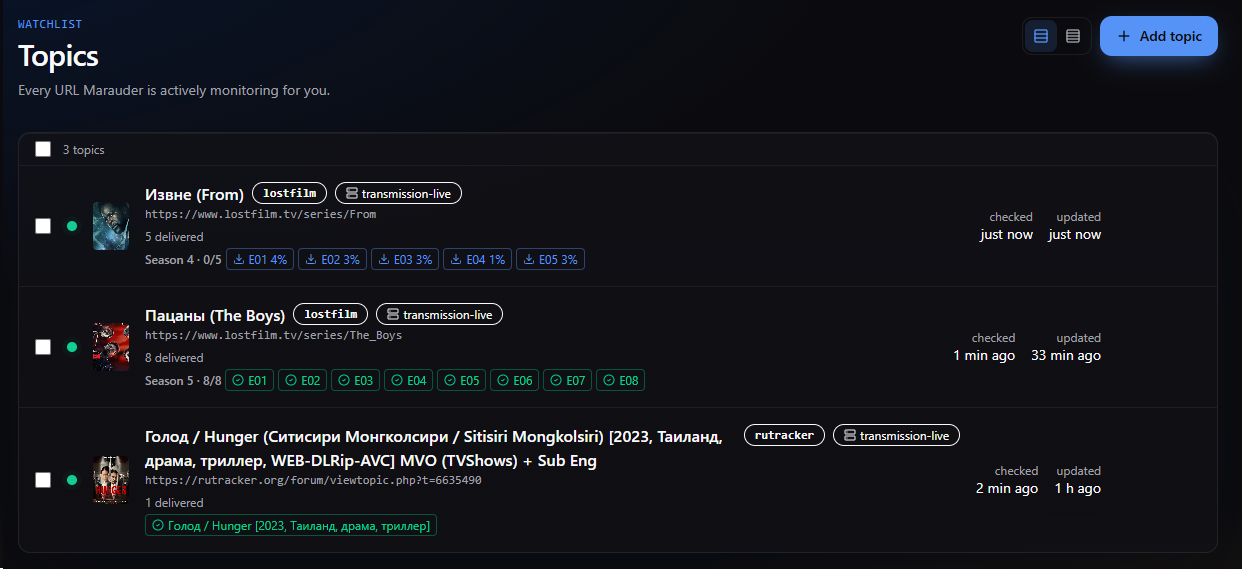Viewport: 1242px width, 569px height.
Task: Click transmission-live badge on Извне (From)
Action: tap(398, 193)
